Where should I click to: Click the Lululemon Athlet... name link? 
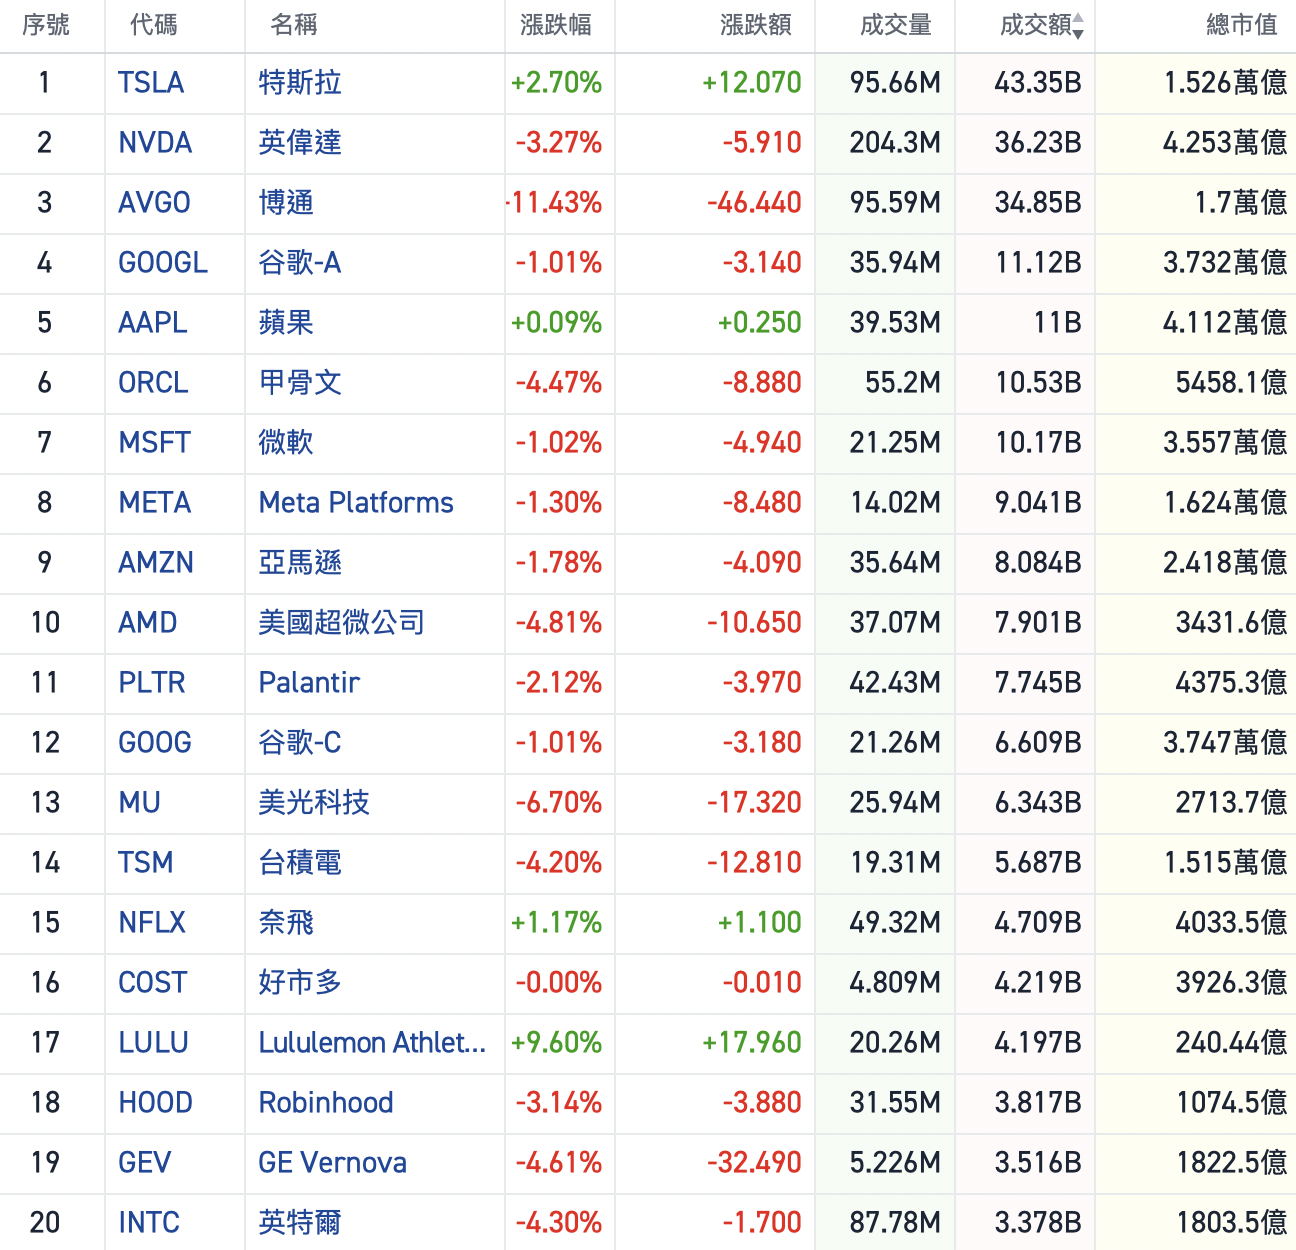pos(372,1042)
